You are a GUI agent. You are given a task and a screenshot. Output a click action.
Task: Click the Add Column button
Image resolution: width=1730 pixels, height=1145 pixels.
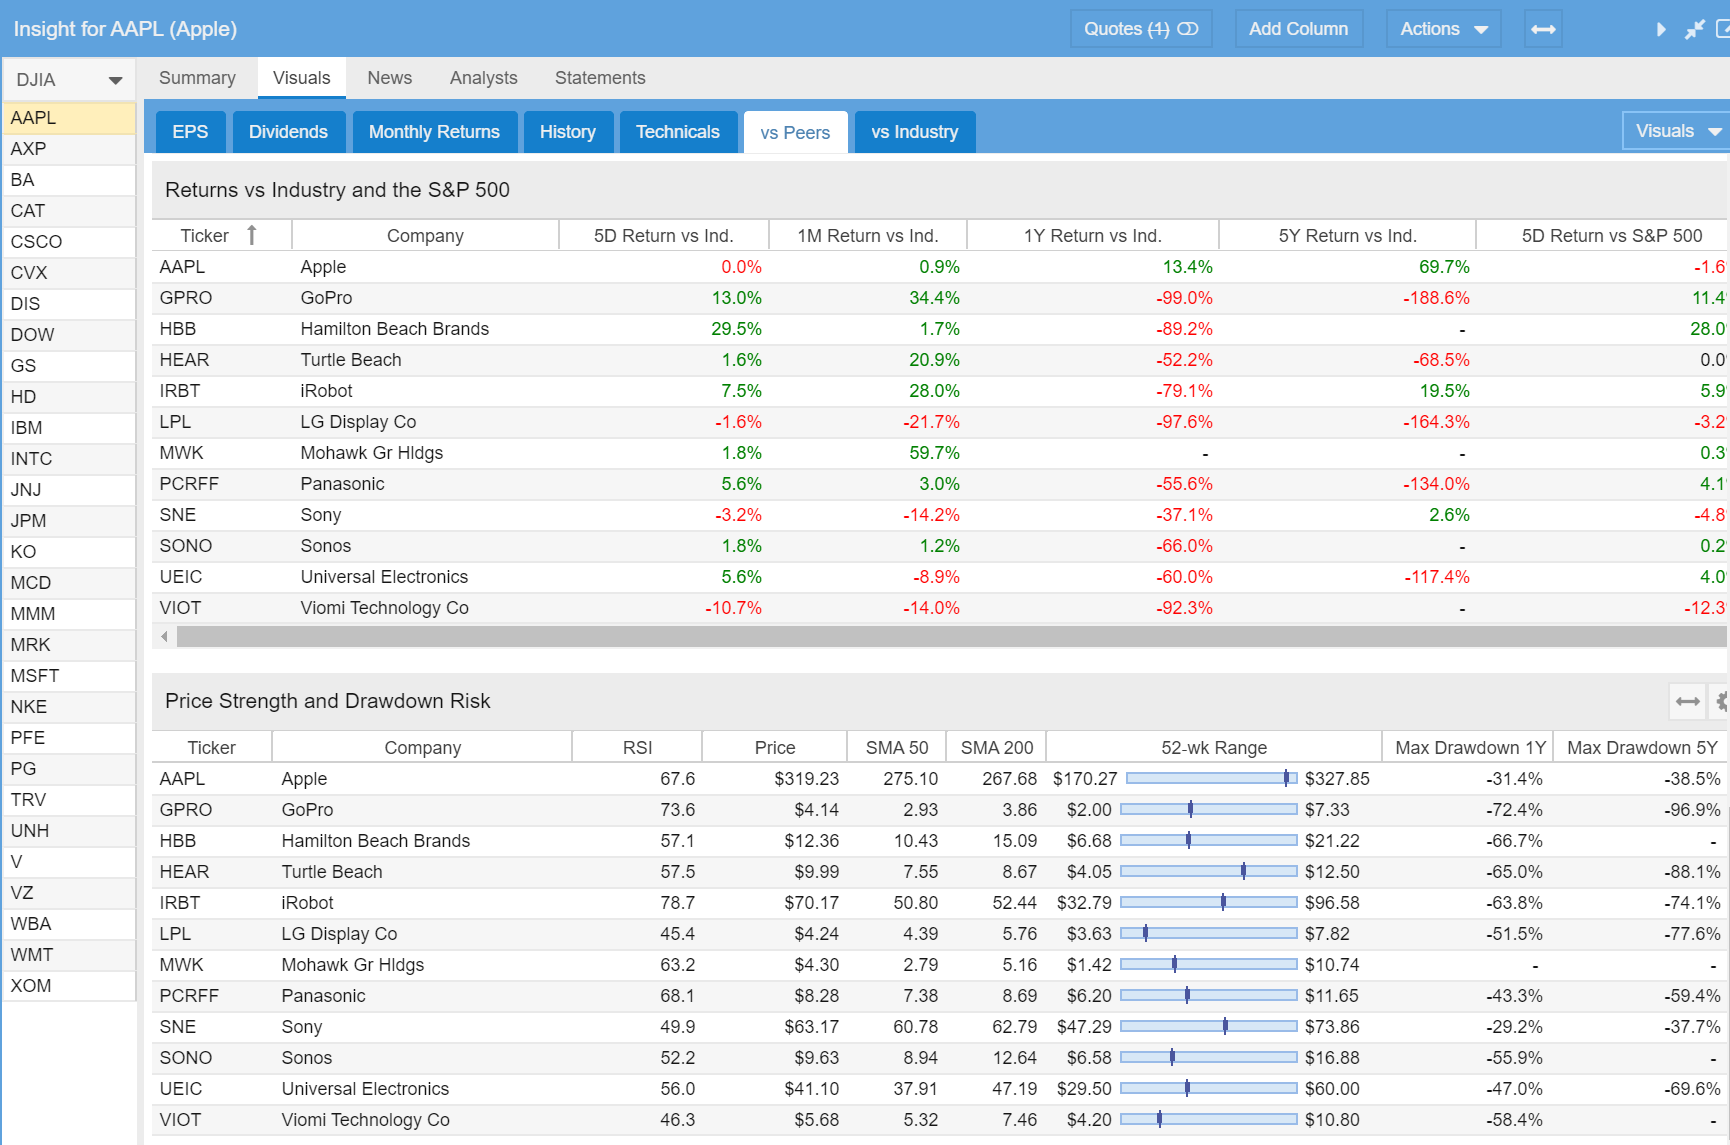coord(1298,29)
